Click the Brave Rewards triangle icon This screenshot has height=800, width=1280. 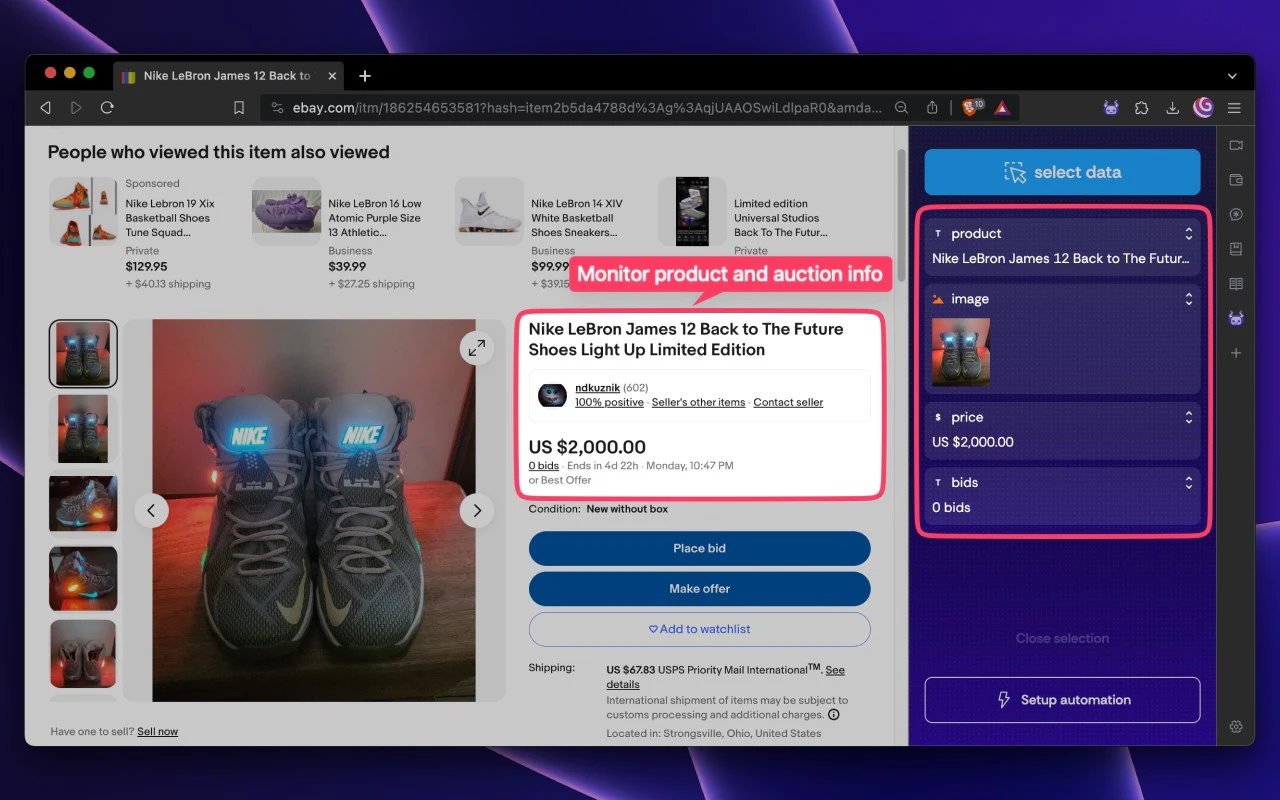(1002, 108)
